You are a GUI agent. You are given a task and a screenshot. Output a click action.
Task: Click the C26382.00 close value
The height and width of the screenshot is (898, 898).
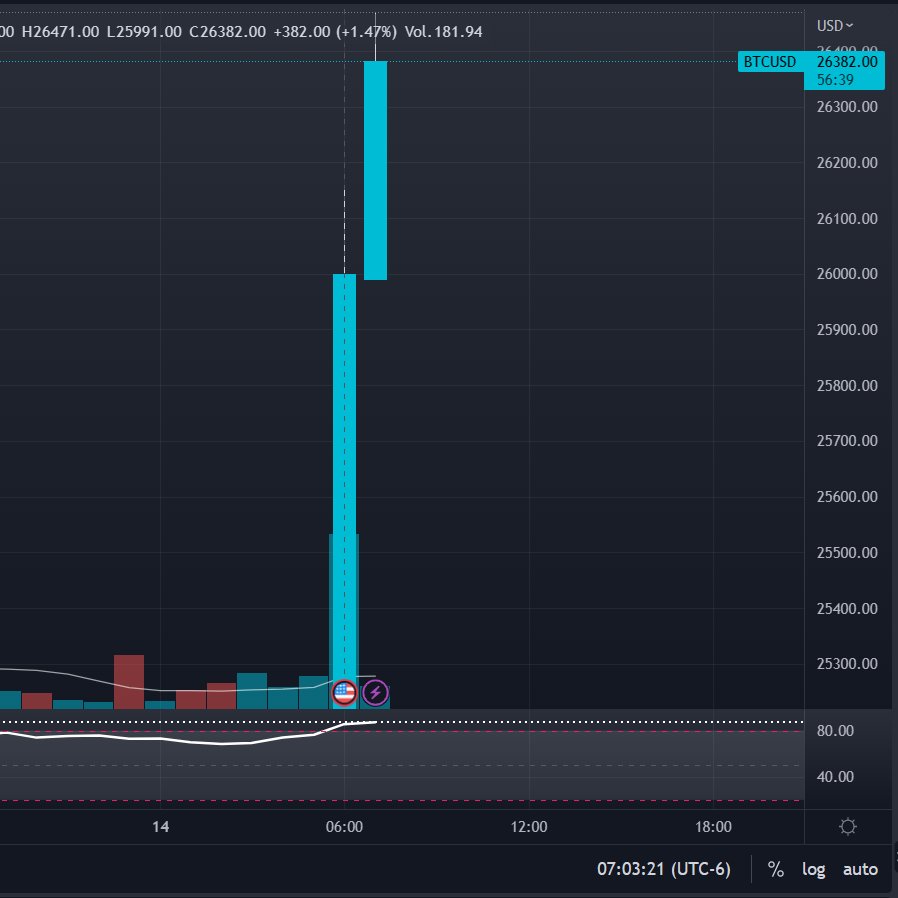point(227,31)
